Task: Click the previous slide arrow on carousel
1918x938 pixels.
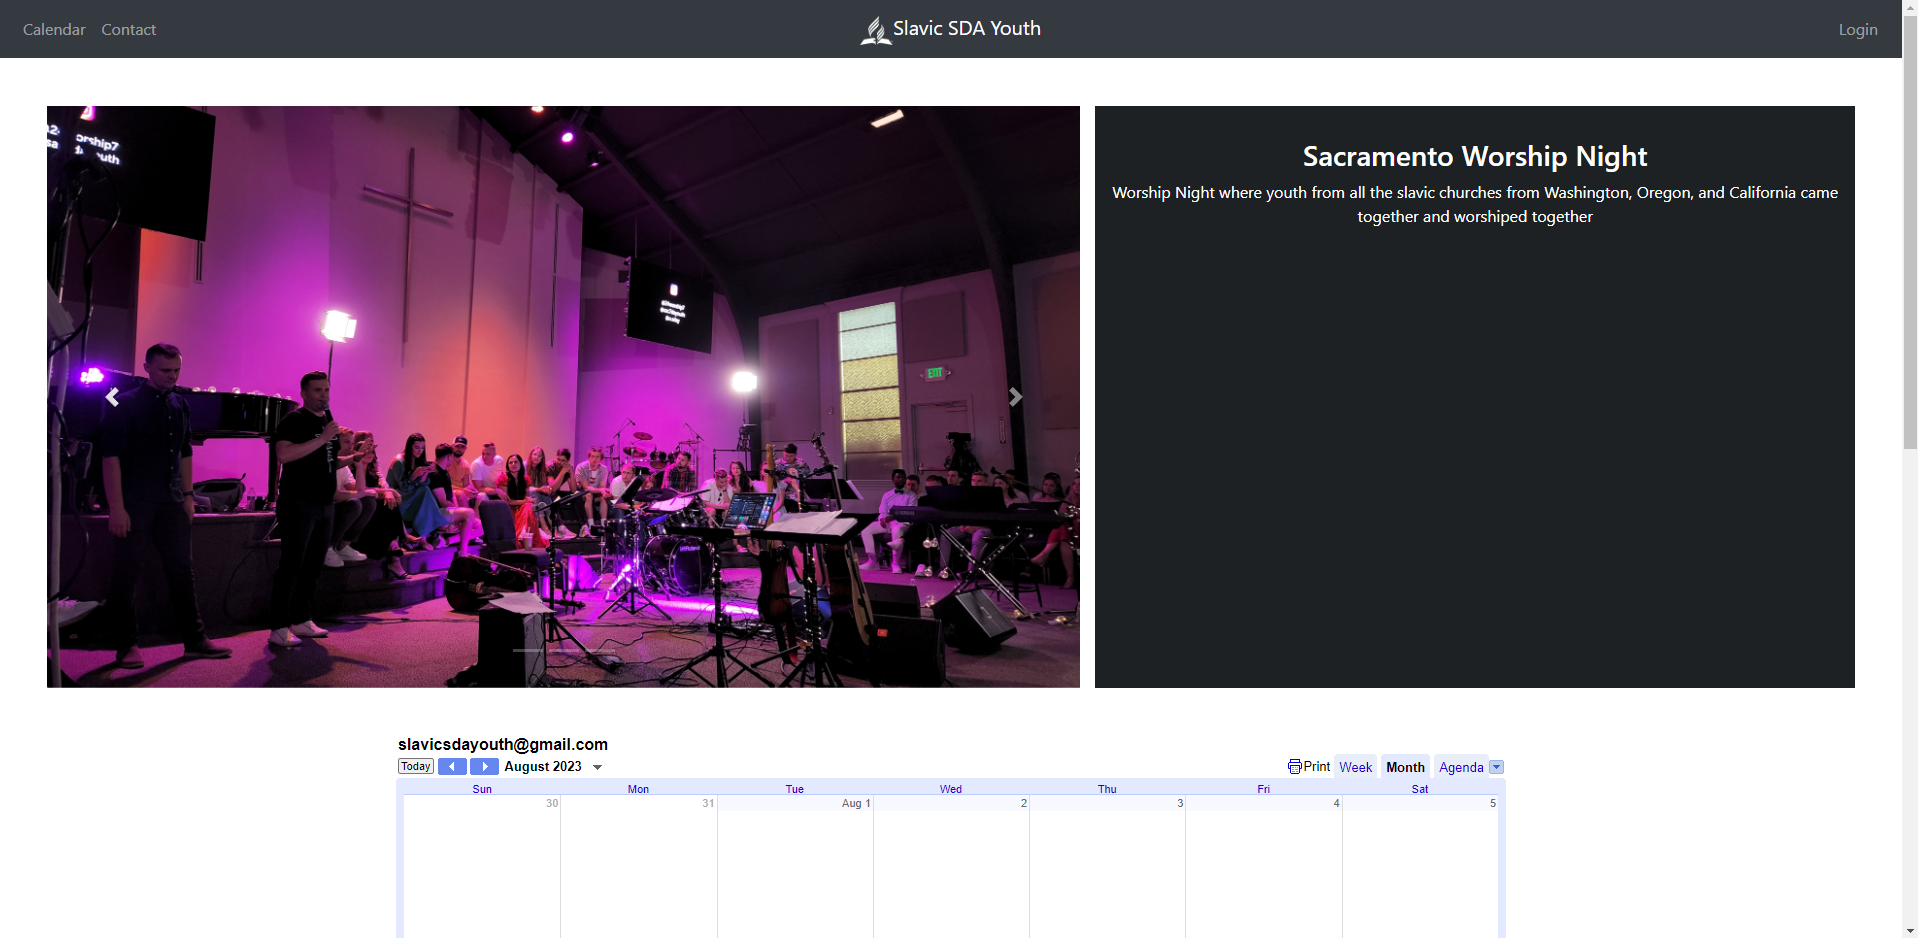Action: (x=112, y=397)
